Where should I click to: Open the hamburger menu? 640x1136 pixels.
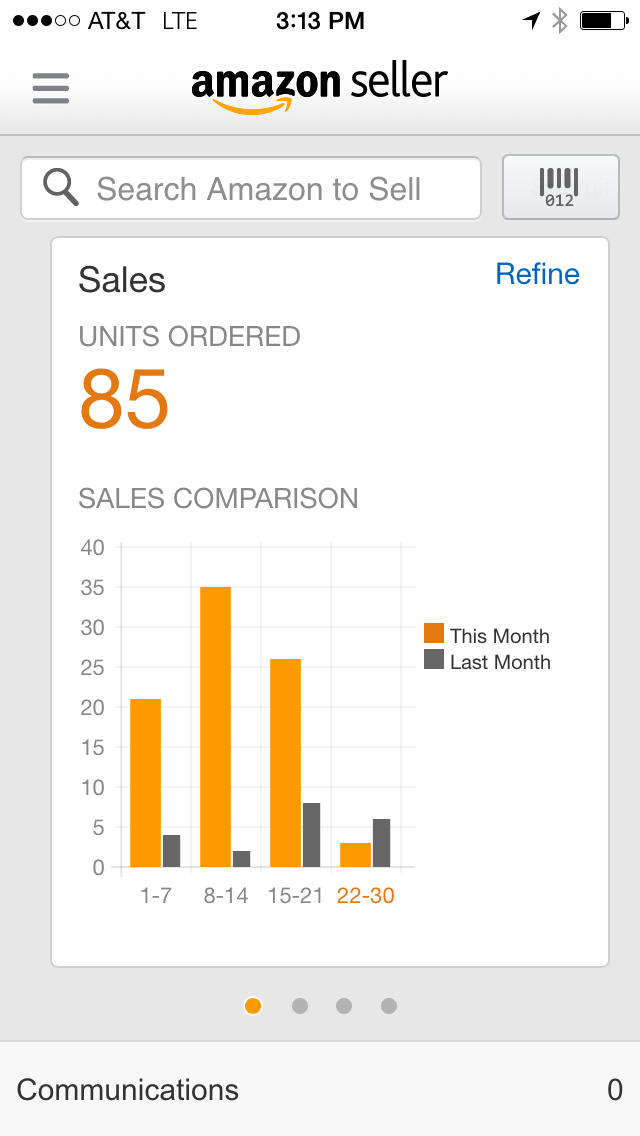51,88
